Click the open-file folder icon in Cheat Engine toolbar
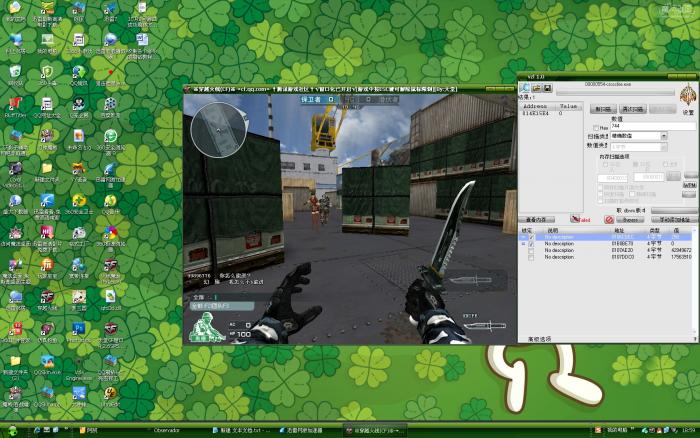700x438 pixels. tap(537, 88)
